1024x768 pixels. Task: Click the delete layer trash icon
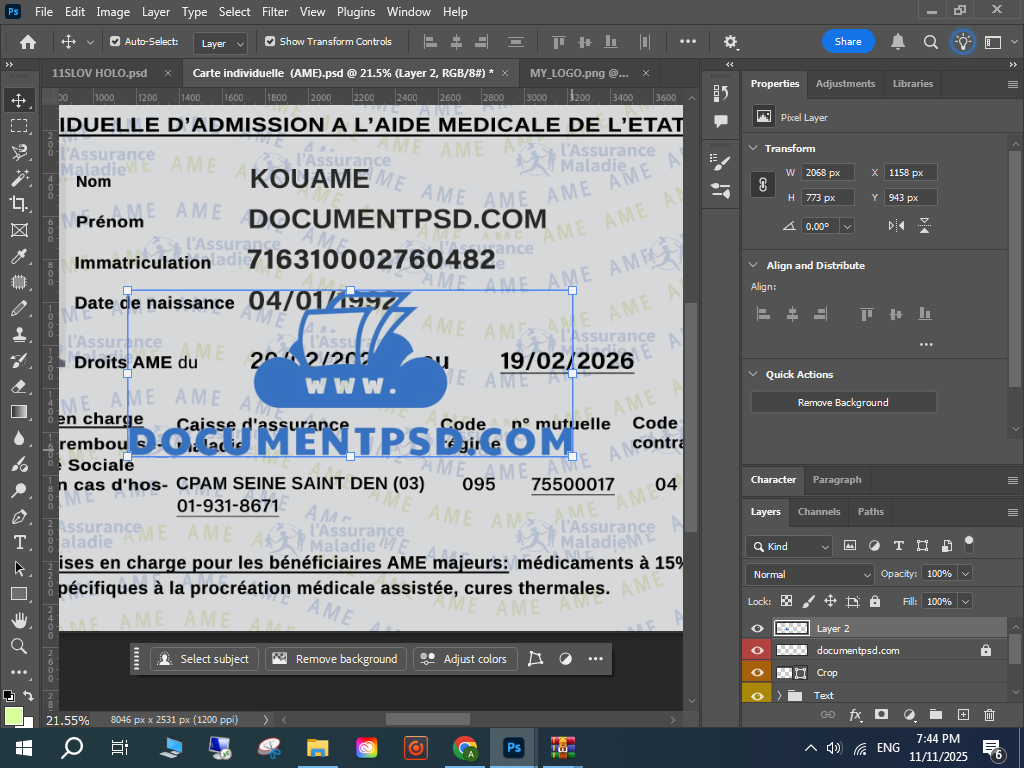(x=989, y=715)
